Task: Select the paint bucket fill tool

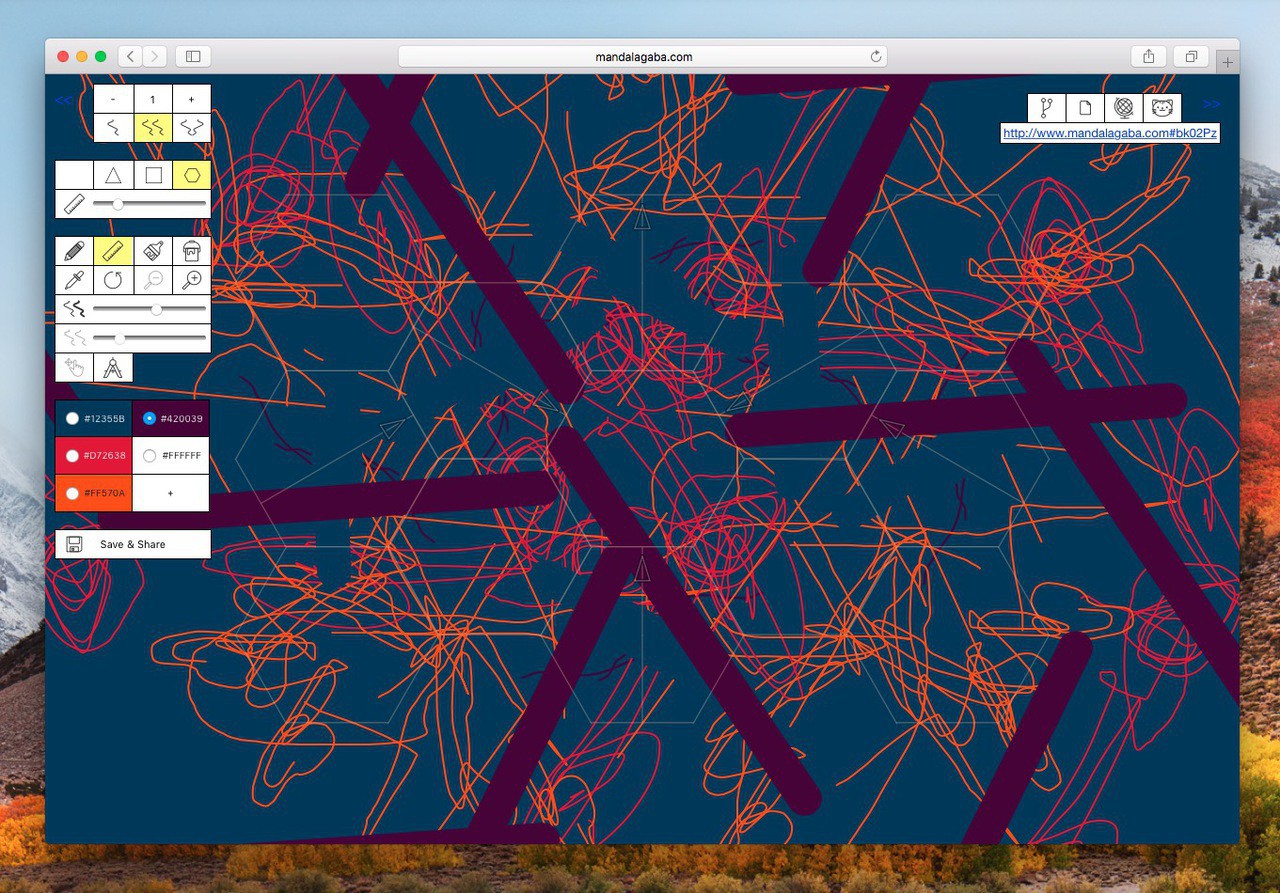Action: (x=192, y=251)
